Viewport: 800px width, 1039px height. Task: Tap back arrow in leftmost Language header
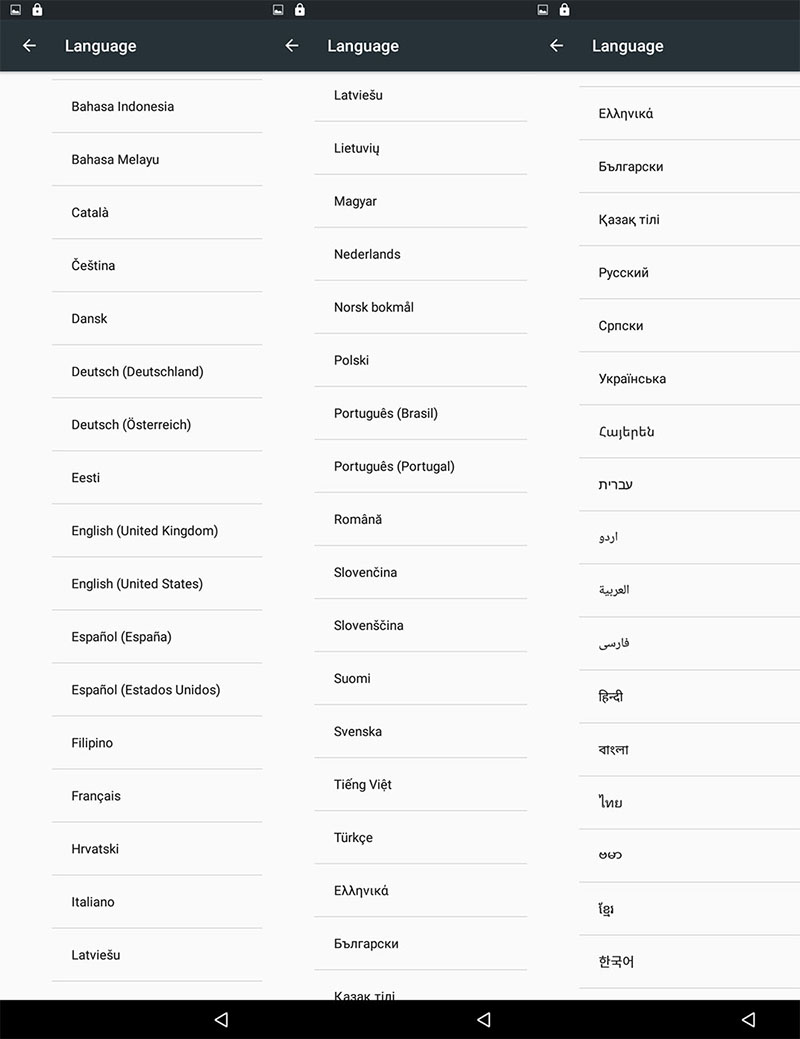click(29, 46)
